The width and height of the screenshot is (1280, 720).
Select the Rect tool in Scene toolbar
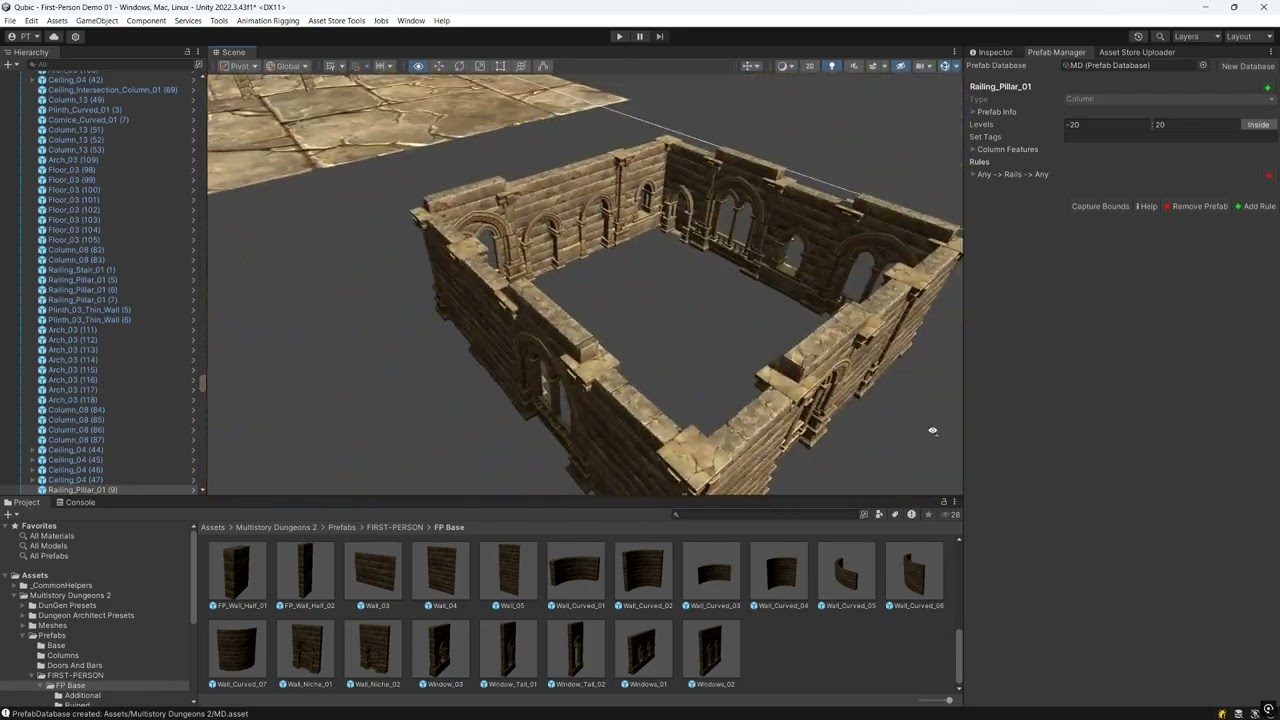[x=500, y=66]
